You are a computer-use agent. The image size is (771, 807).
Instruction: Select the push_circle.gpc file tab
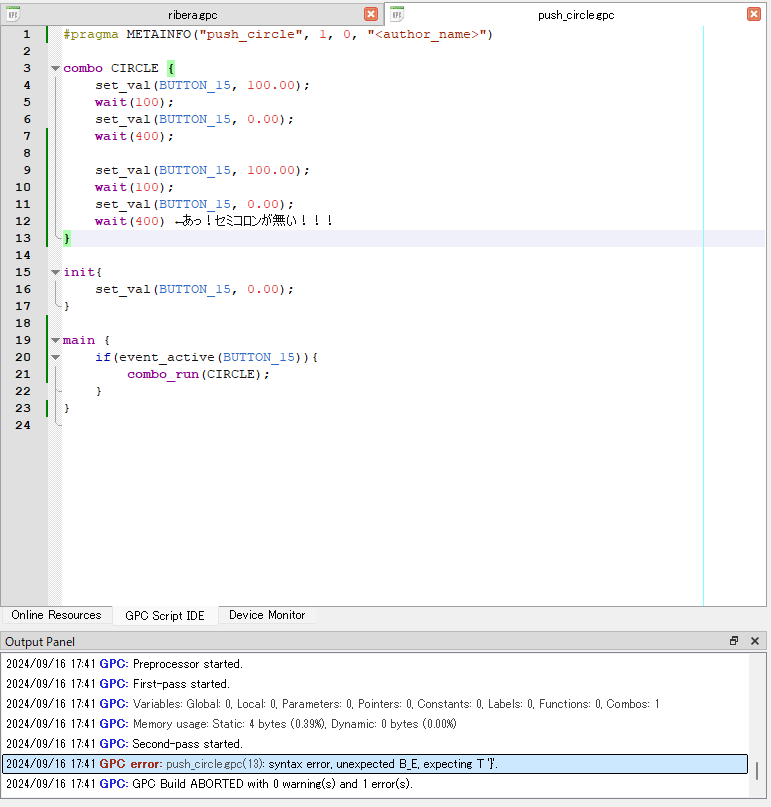point(576,15)
